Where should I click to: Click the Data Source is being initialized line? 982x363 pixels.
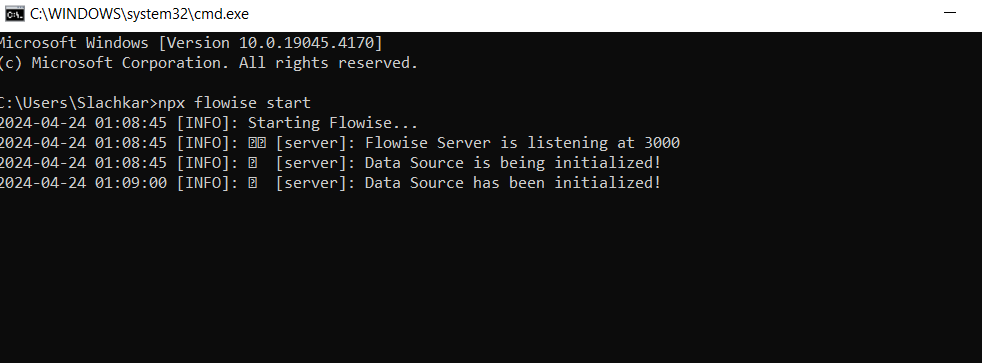(330, 163)
